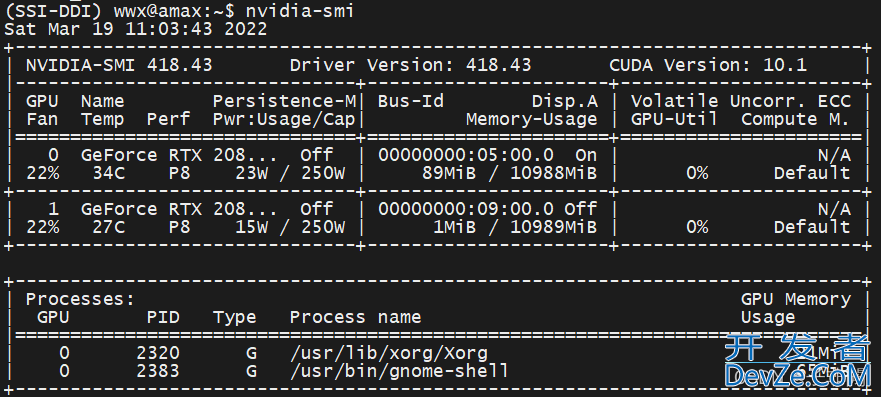Click the "PID" column header

tap(163, 317)
